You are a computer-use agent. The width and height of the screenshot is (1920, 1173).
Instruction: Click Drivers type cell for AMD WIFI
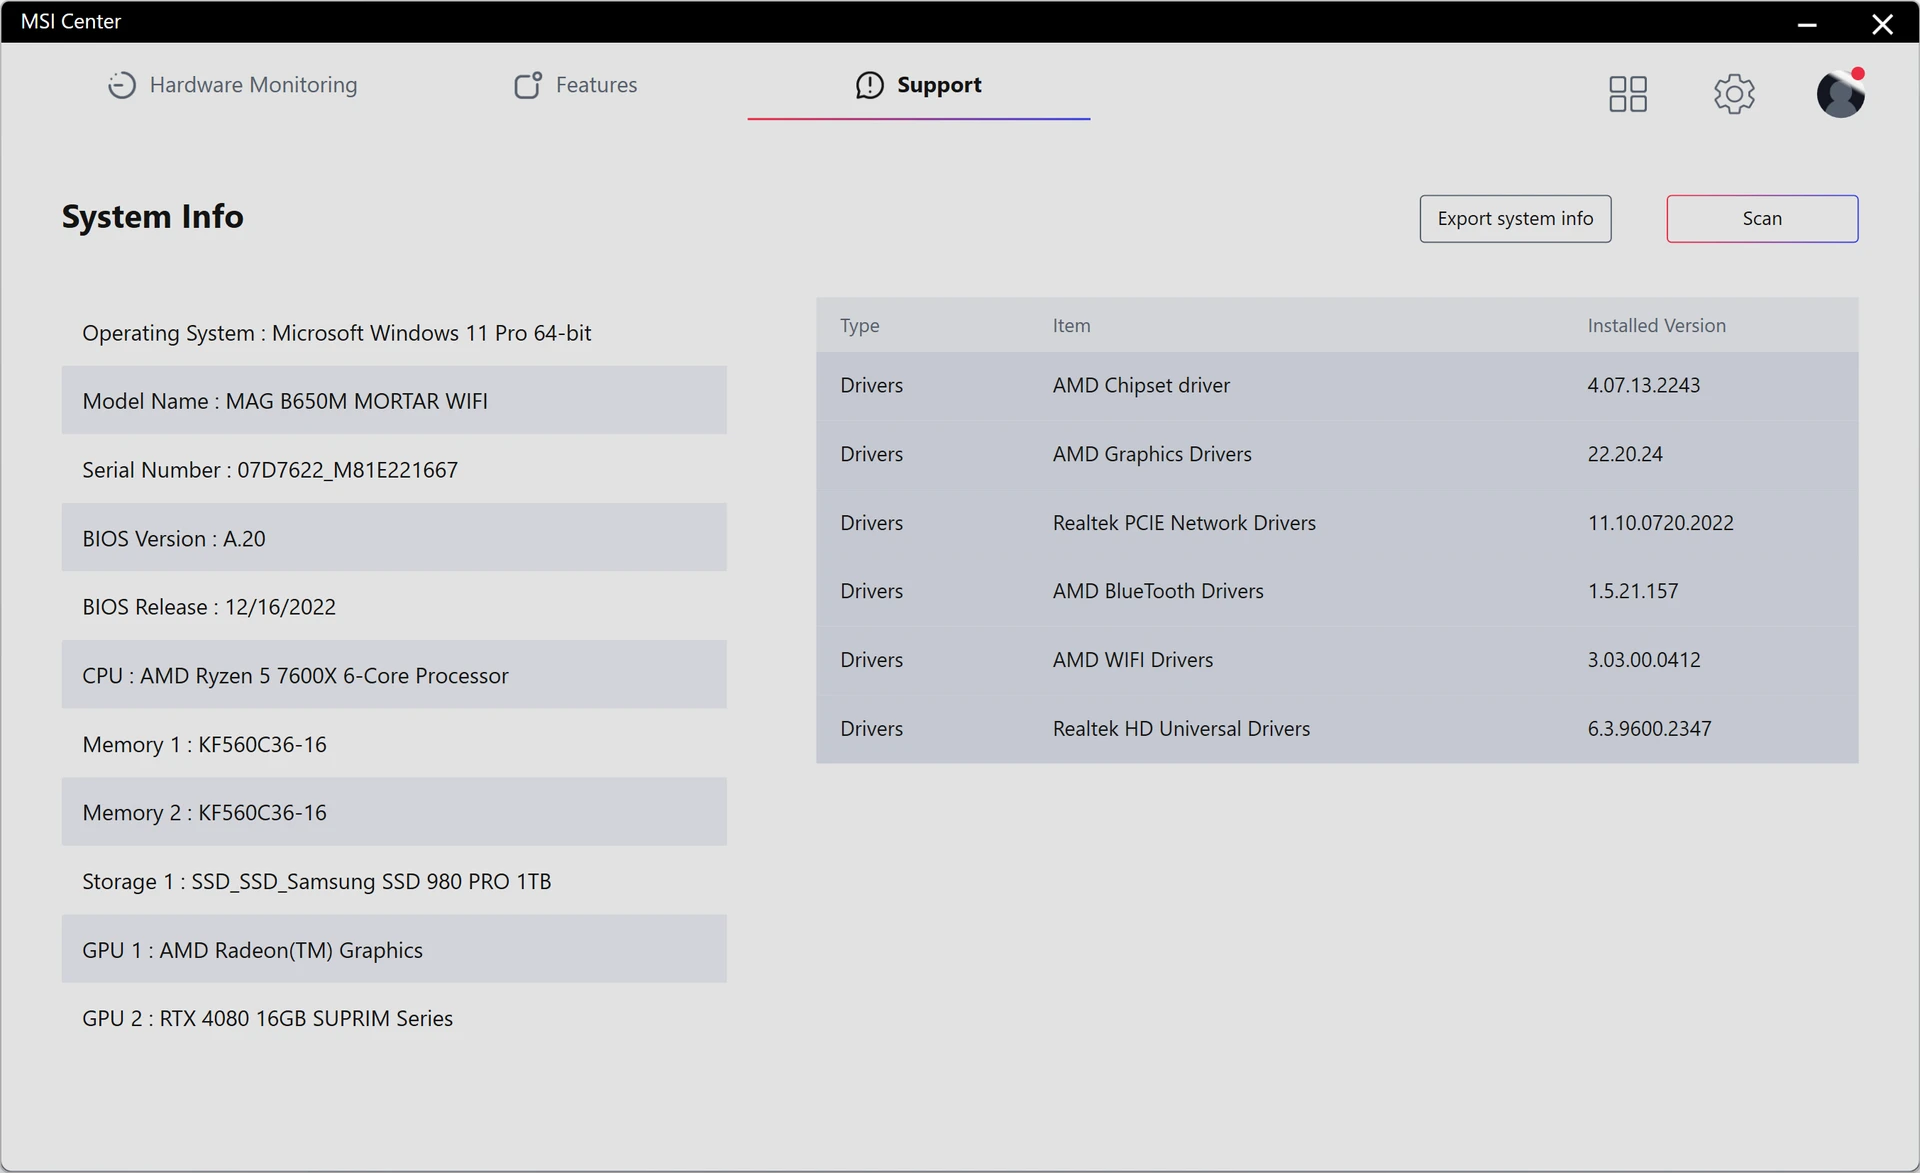pos(871,660)
